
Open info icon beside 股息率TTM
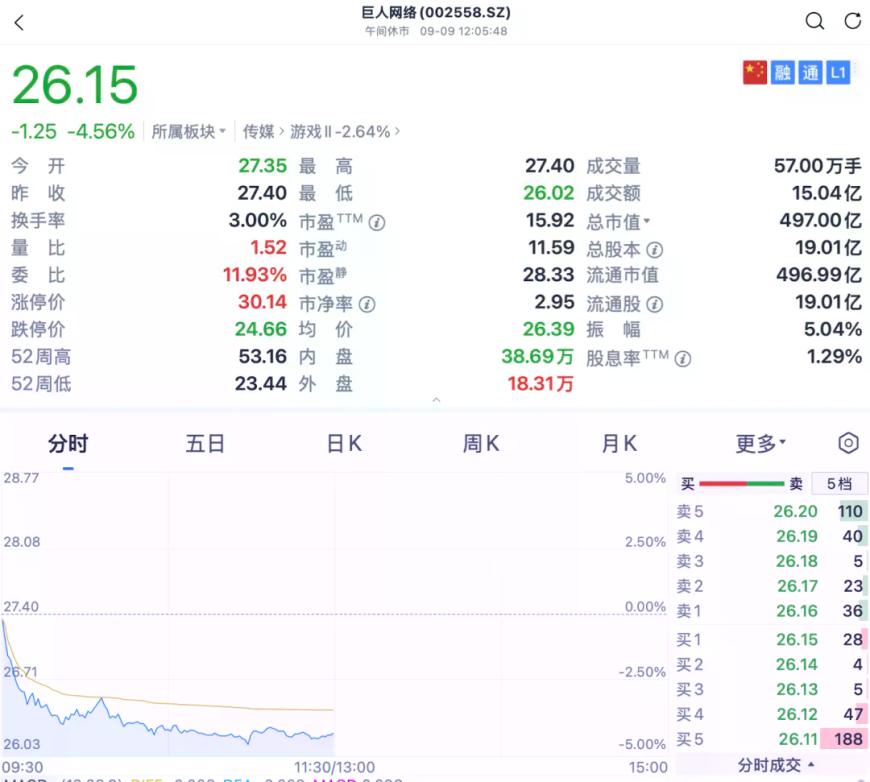pyautogui.click(x=683, y=359)
